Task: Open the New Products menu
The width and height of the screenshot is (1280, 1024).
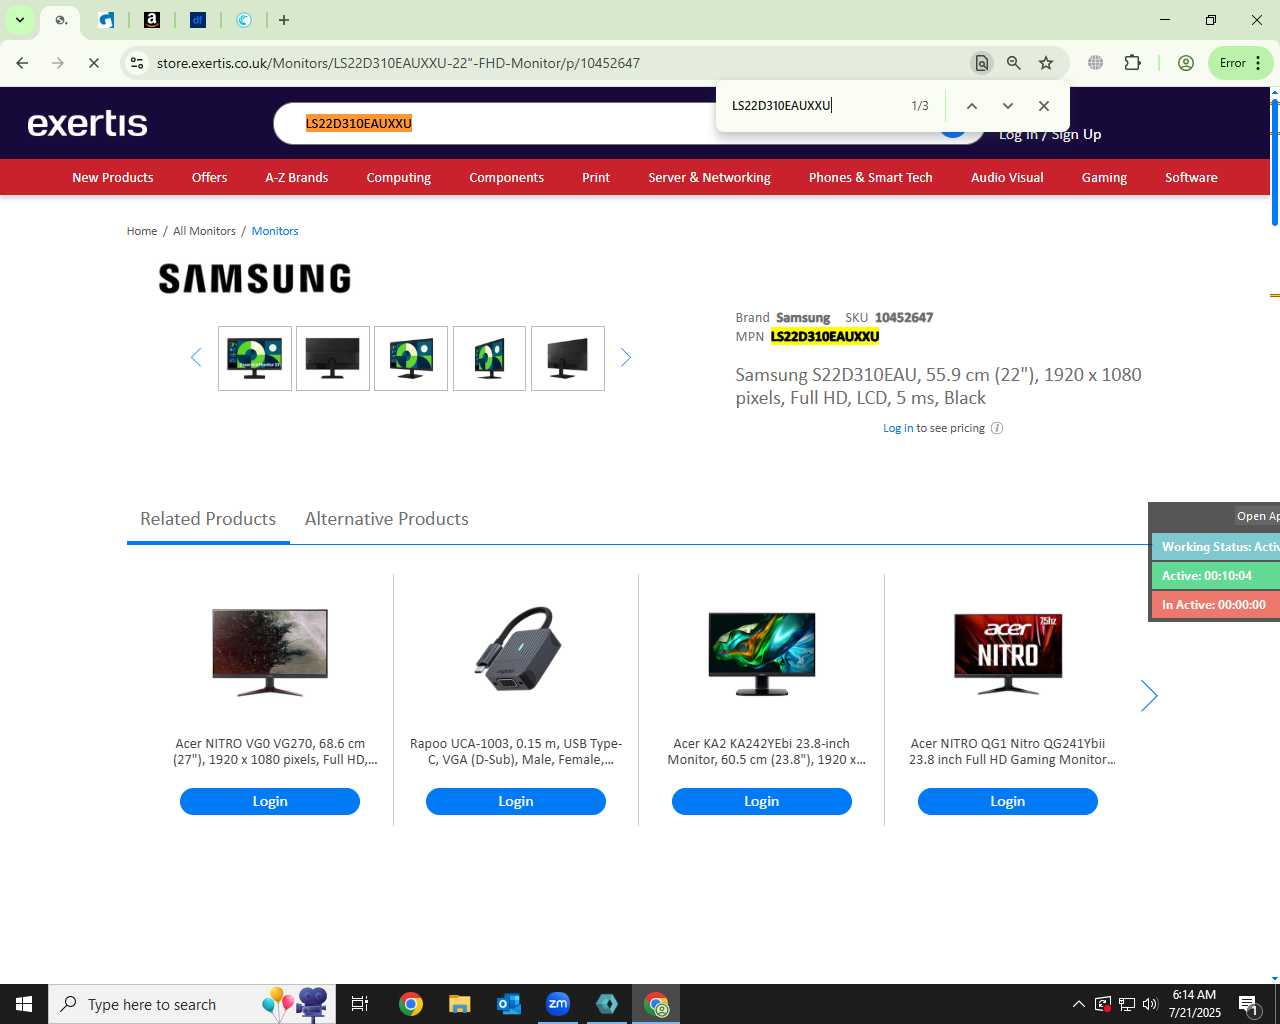Action: (113, 178)
